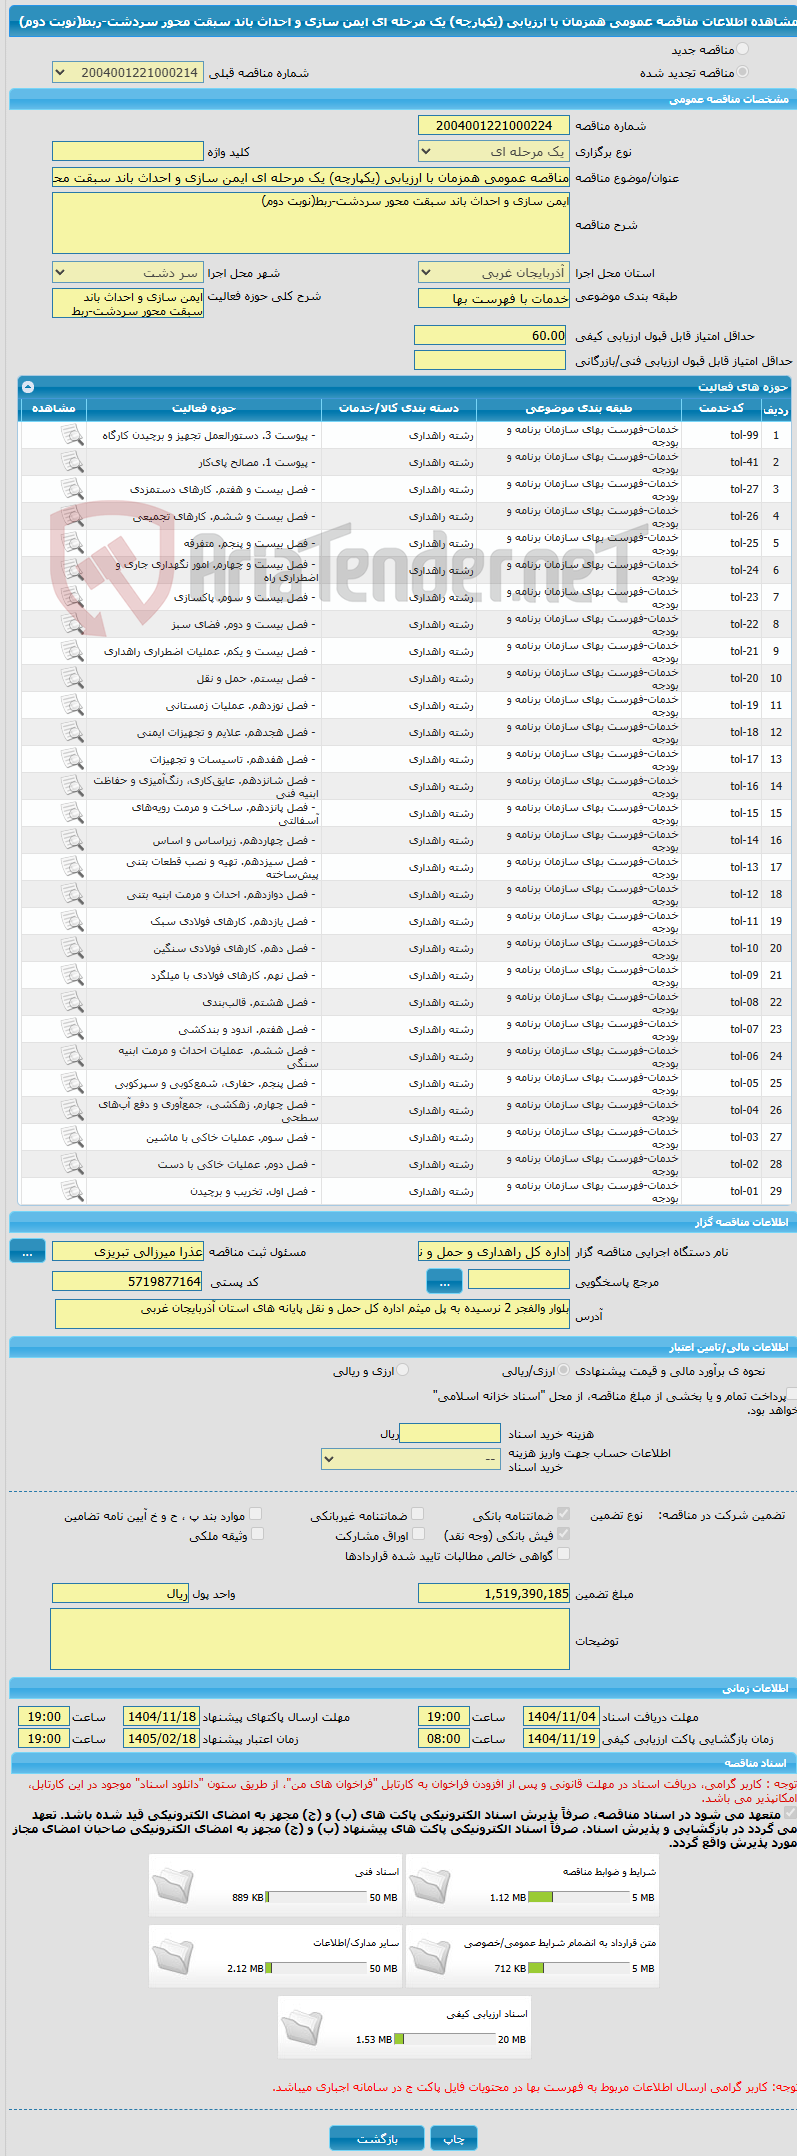This screenshot has width=797, height=2156.
Task: Click the بازگشت button
Action: [377, 2138]
